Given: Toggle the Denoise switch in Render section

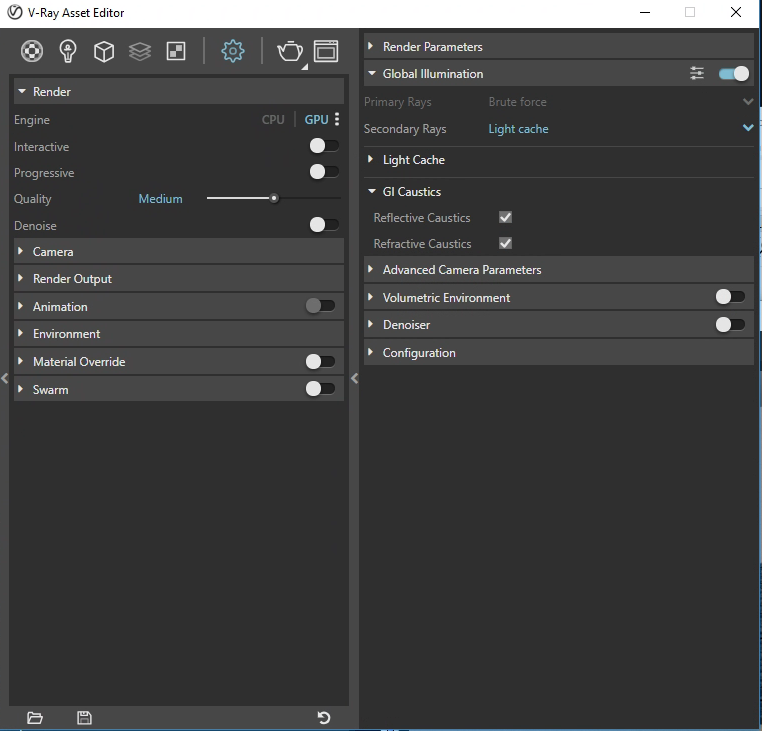Looking at the screenshot, I should coord(324,225).
